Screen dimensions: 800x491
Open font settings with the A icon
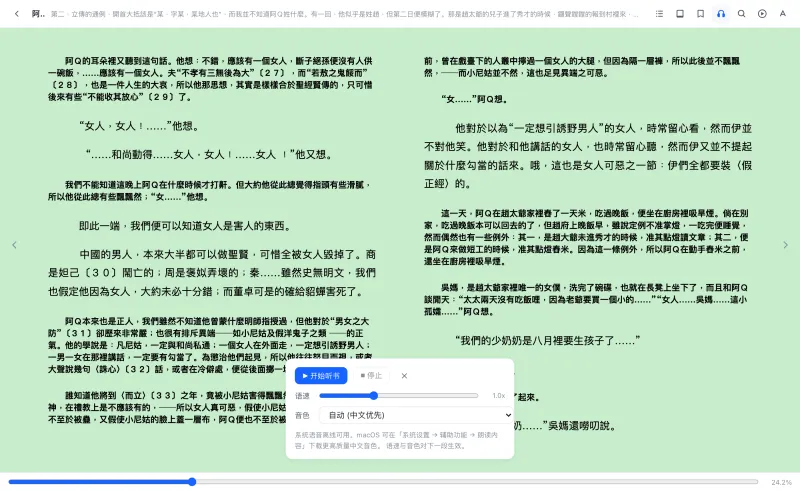coord(782,14)
